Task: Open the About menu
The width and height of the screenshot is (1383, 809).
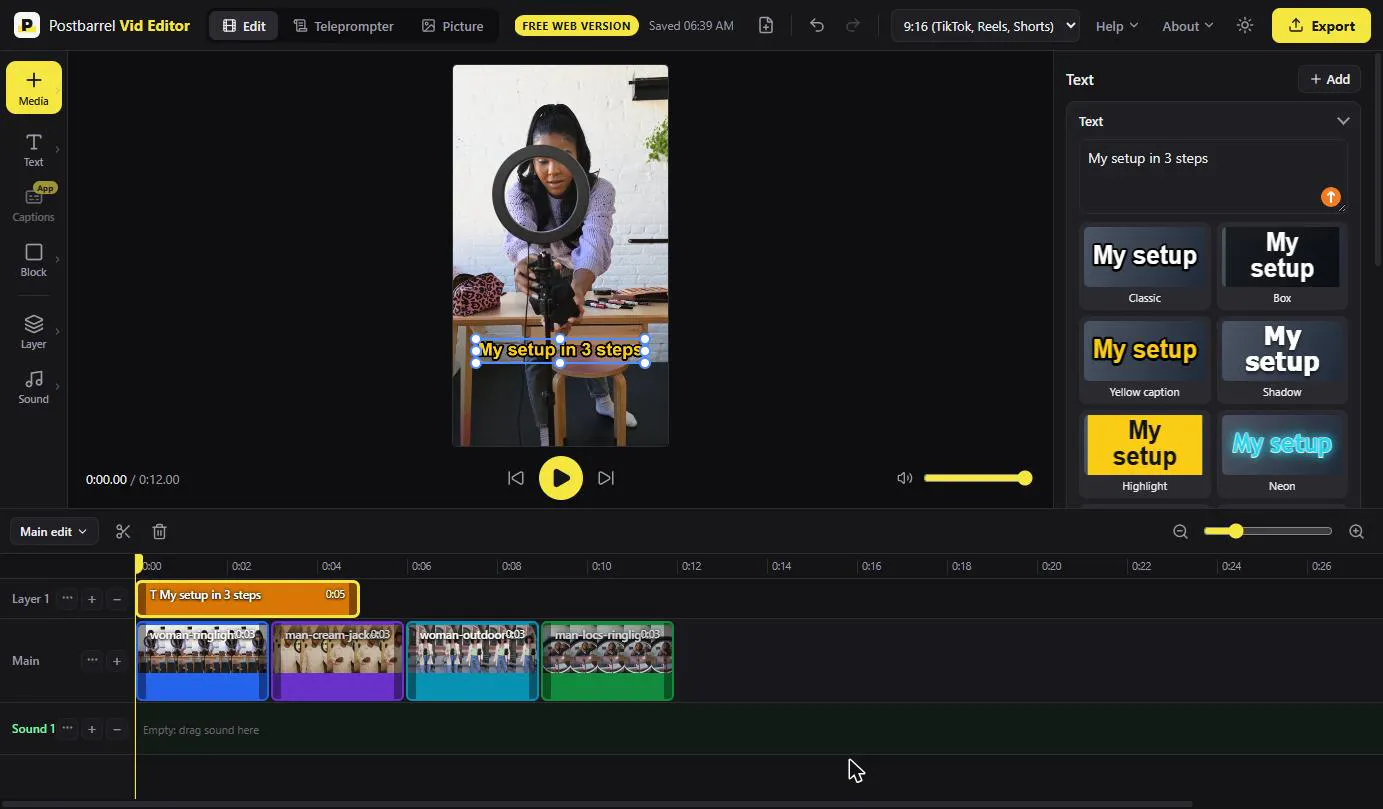Action: coord(1188,26)
